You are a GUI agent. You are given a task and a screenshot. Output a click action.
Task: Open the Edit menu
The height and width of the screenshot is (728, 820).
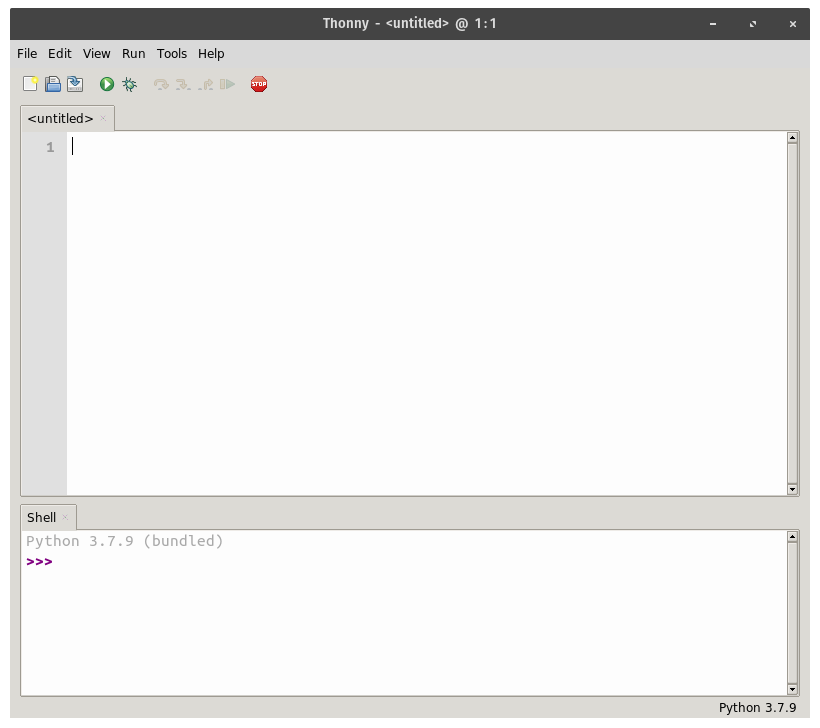(60, 54)
